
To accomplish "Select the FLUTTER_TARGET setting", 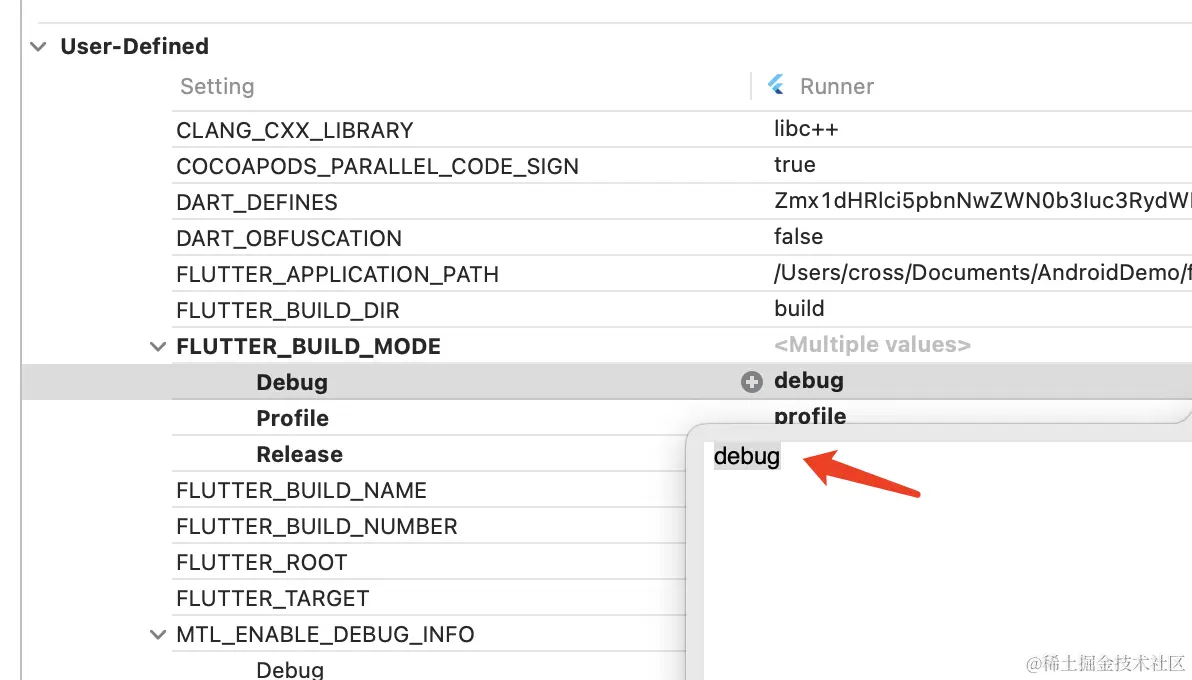I will point(273,599).
